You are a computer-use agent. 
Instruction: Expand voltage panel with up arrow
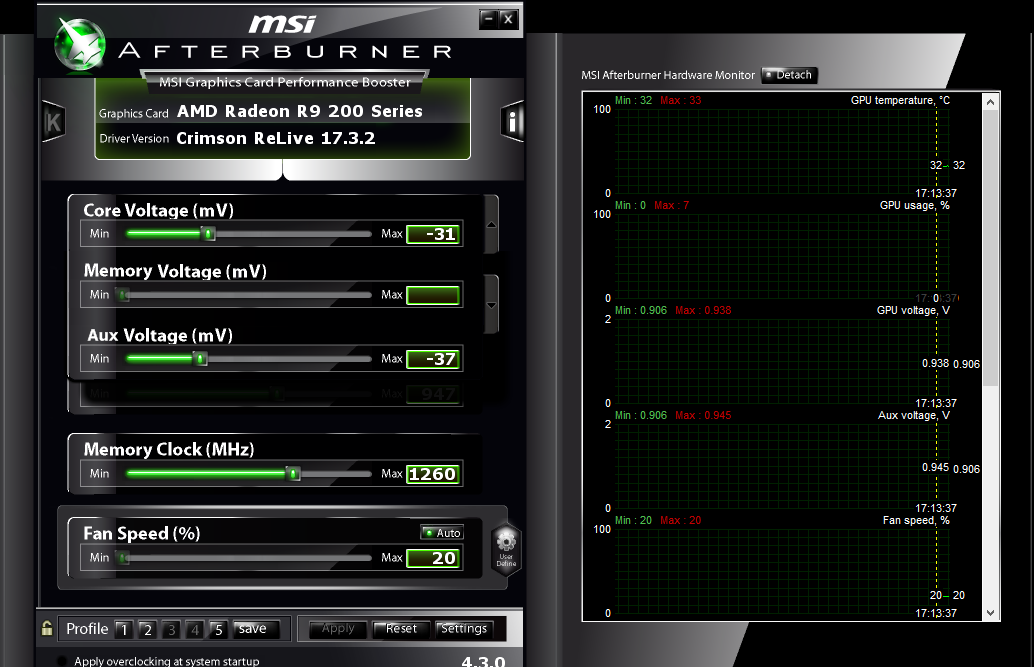491,225
